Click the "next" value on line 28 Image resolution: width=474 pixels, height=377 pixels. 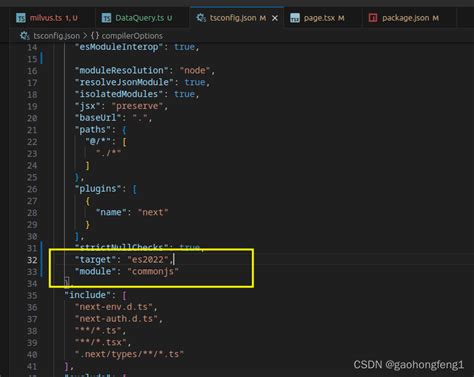(153, 212)
